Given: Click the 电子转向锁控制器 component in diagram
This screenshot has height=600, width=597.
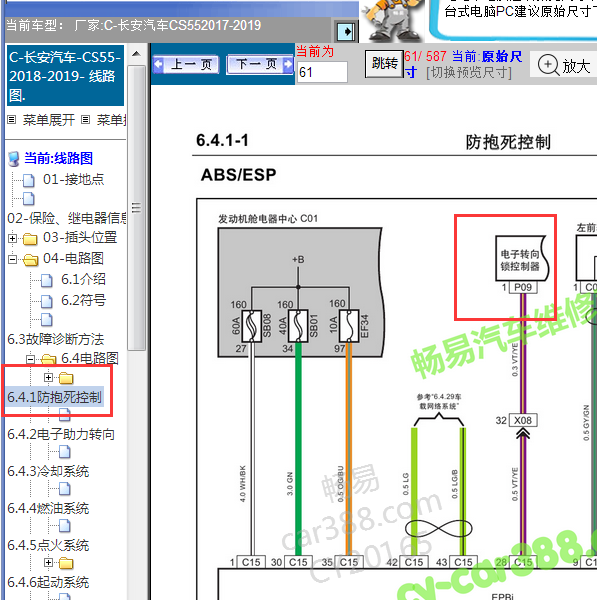Looking at the screenshot, I should tap(521, 259).
